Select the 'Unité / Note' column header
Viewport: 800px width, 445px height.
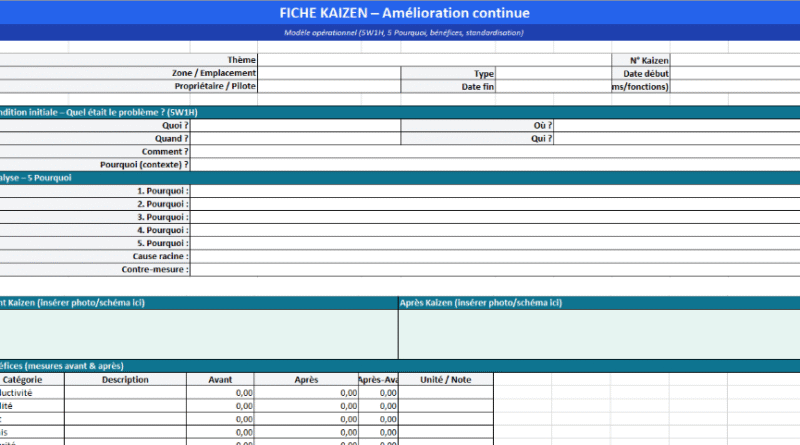coord(446,380)
